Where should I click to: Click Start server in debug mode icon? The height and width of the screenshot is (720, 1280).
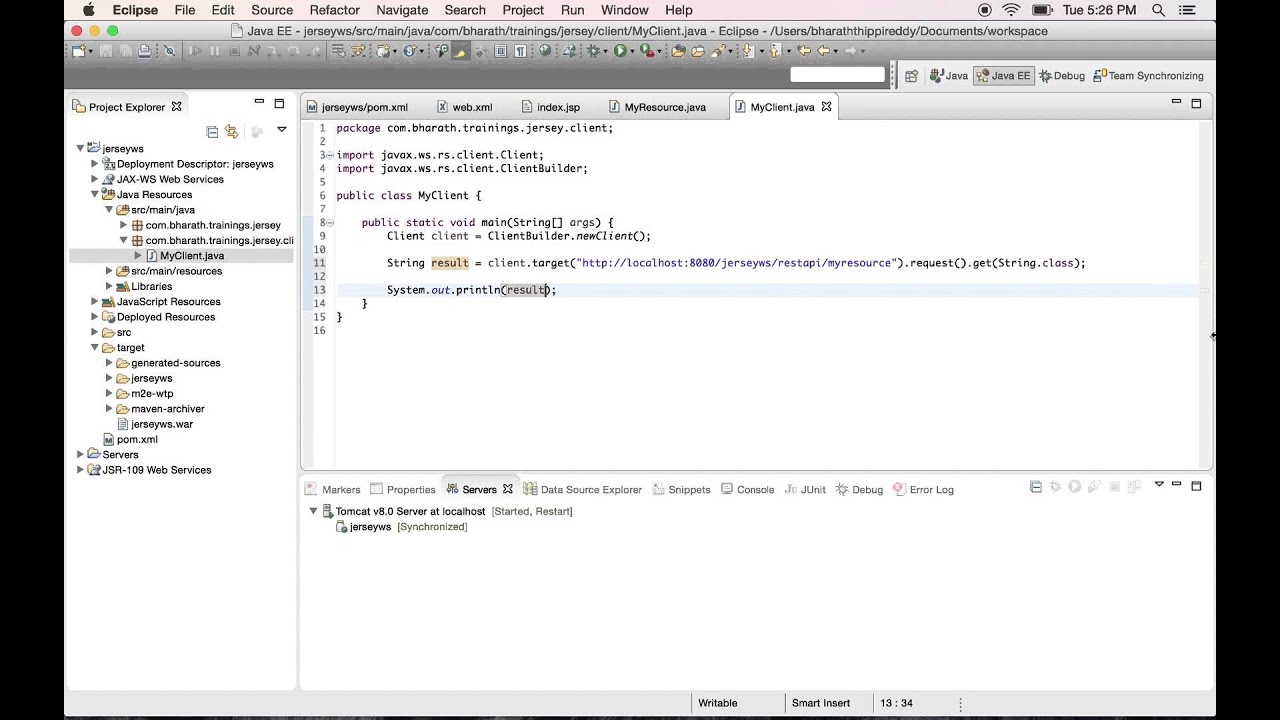pyautogui.click(x=1055, y=486)
